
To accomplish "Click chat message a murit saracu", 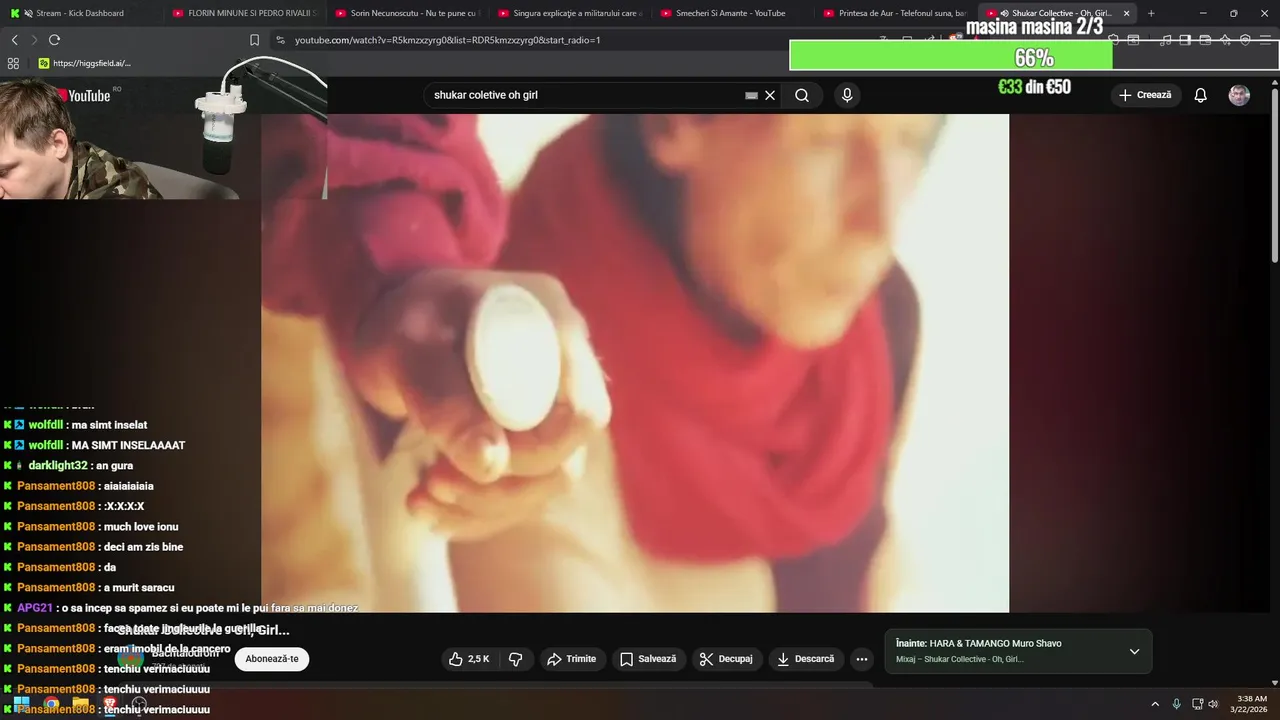I will 139,588.
